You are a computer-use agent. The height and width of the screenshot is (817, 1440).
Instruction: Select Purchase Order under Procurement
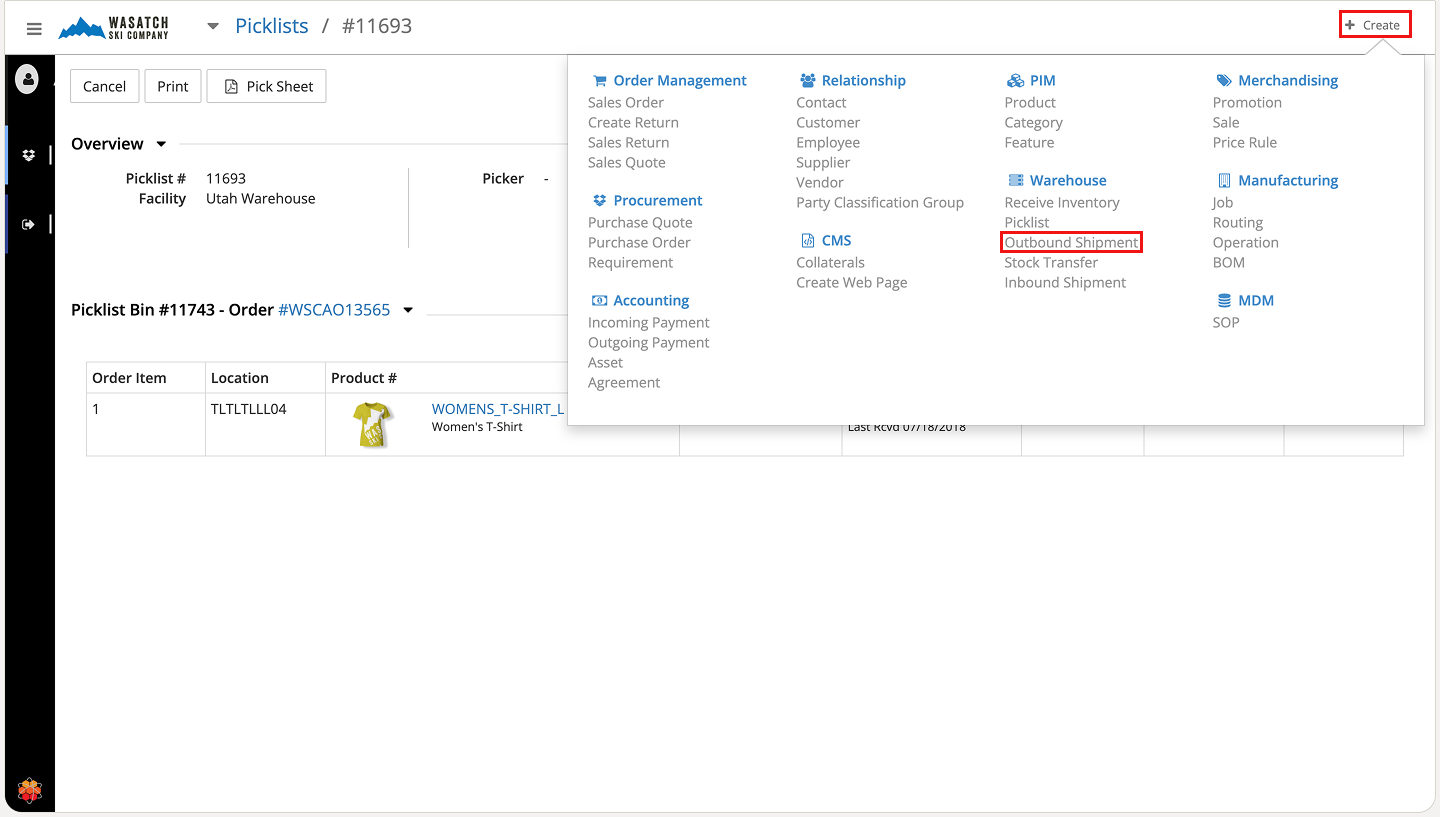639,242
